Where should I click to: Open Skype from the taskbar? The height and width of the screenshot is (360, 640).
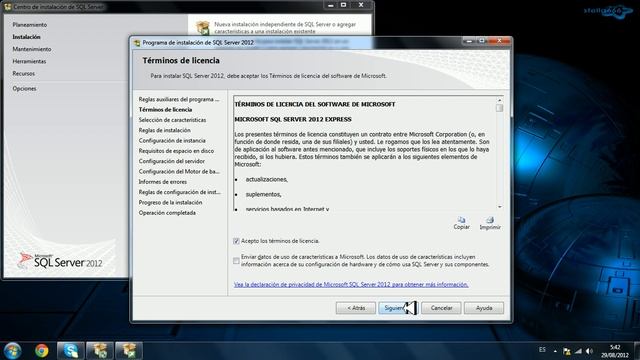point(71,351)
